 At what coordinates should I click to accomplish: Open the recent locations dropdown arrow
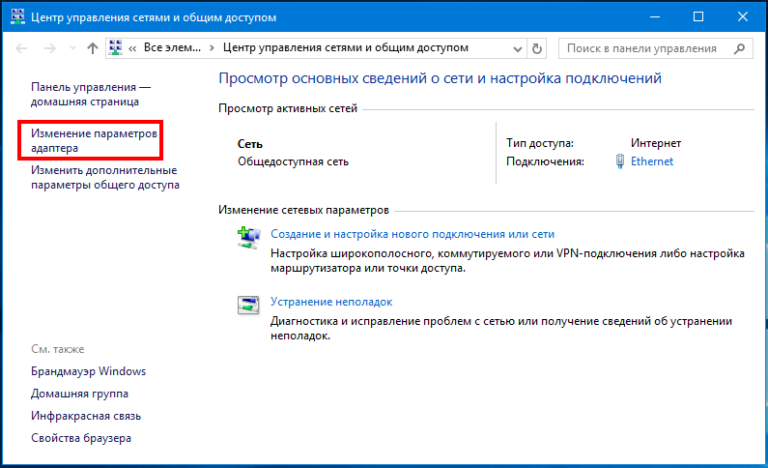click(71, 48)
